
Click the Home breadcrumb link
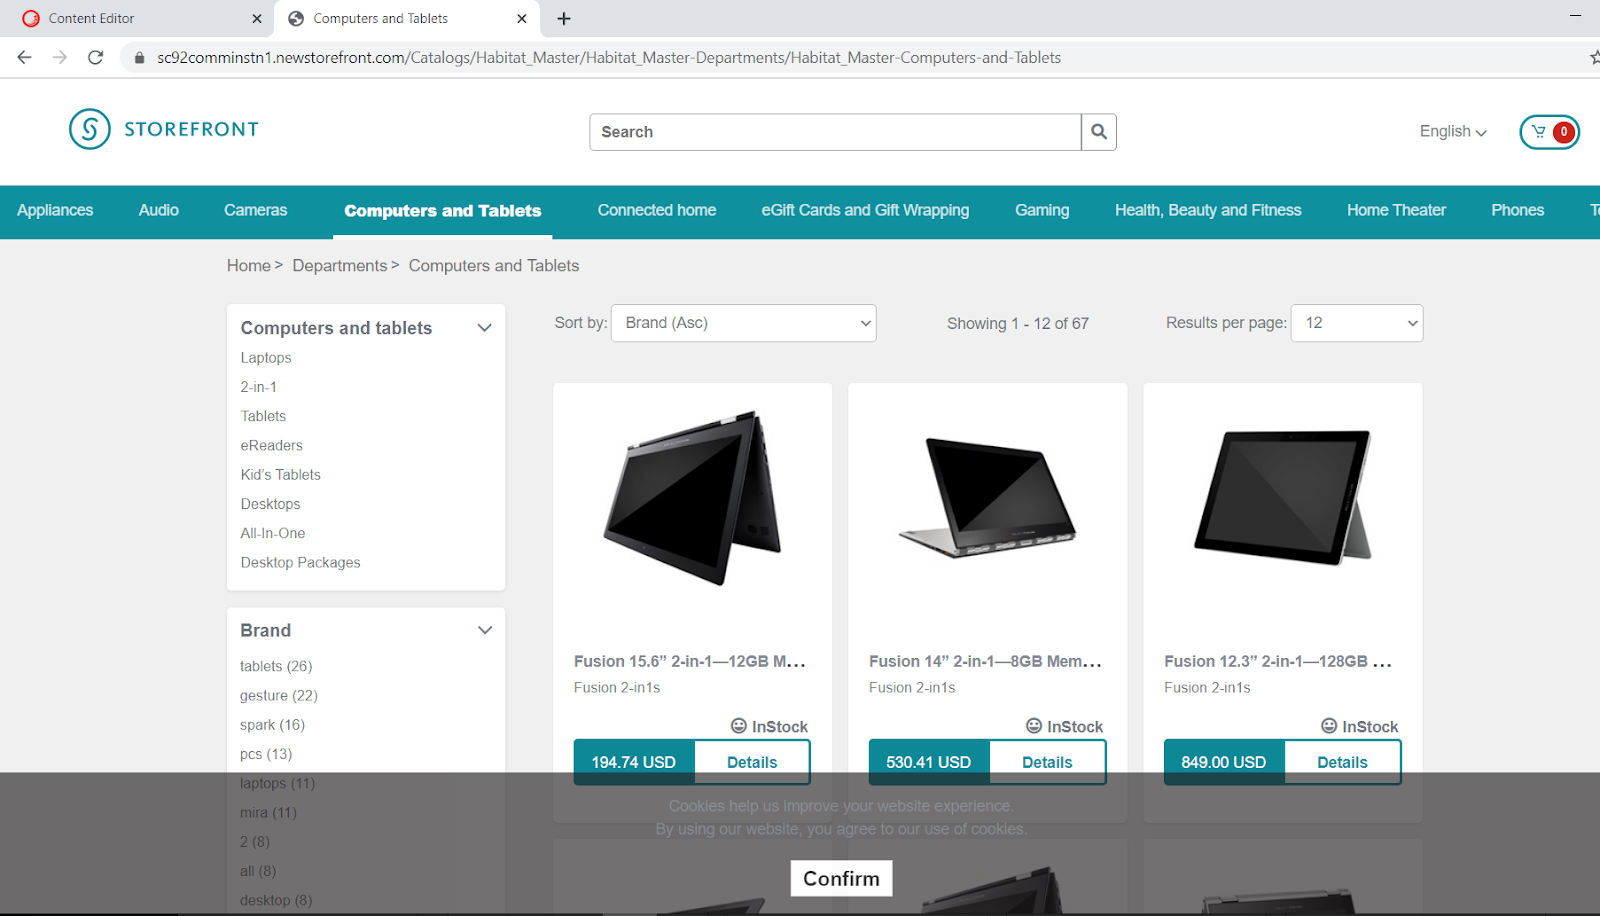point(249,265)
